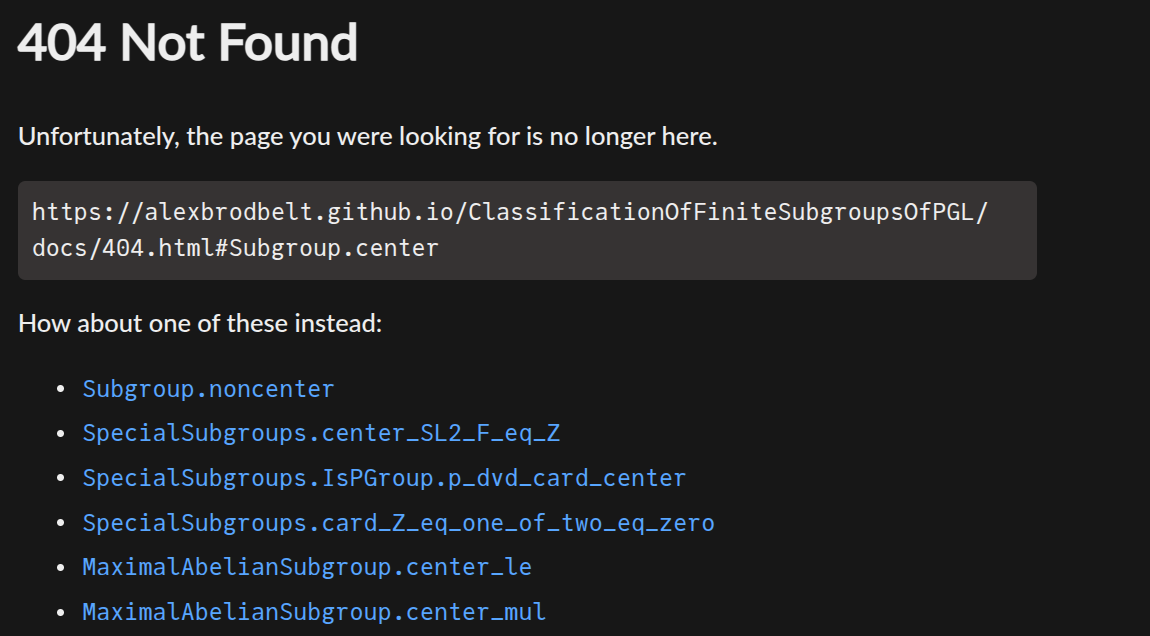This screenshot has width=1150, height=636.
Task: Click the 'How about one of these instead' text
Action: [x=200, y=324]
